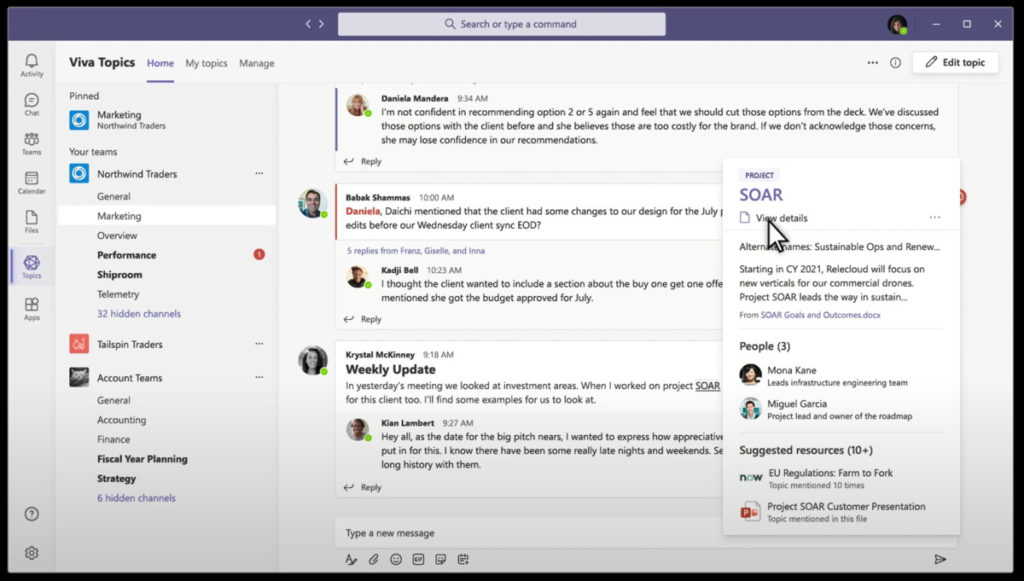The height and width of the screenshot is (581, 1024).
Task: Open the Shiproom channel
Action: coord(120,275)
